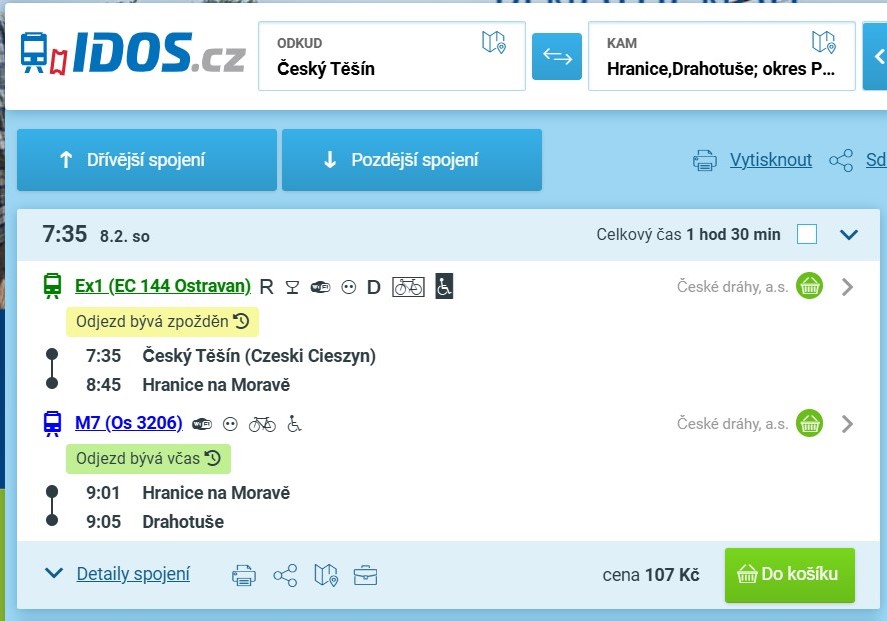
Task: Click the briefcase icon in the bottom row
Action: [365, 576]
